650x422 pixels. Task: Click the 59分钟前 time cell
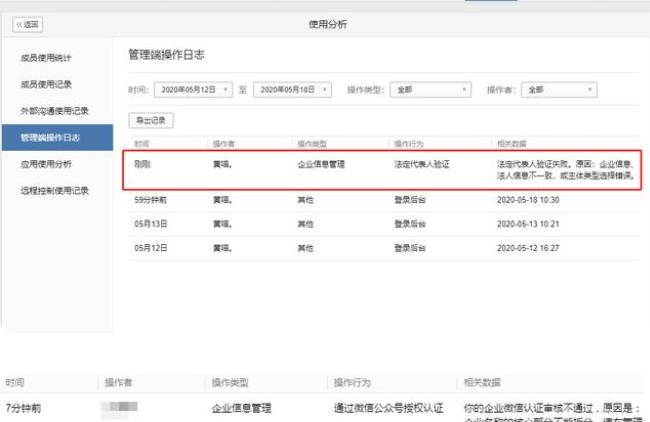pos(150,200)
